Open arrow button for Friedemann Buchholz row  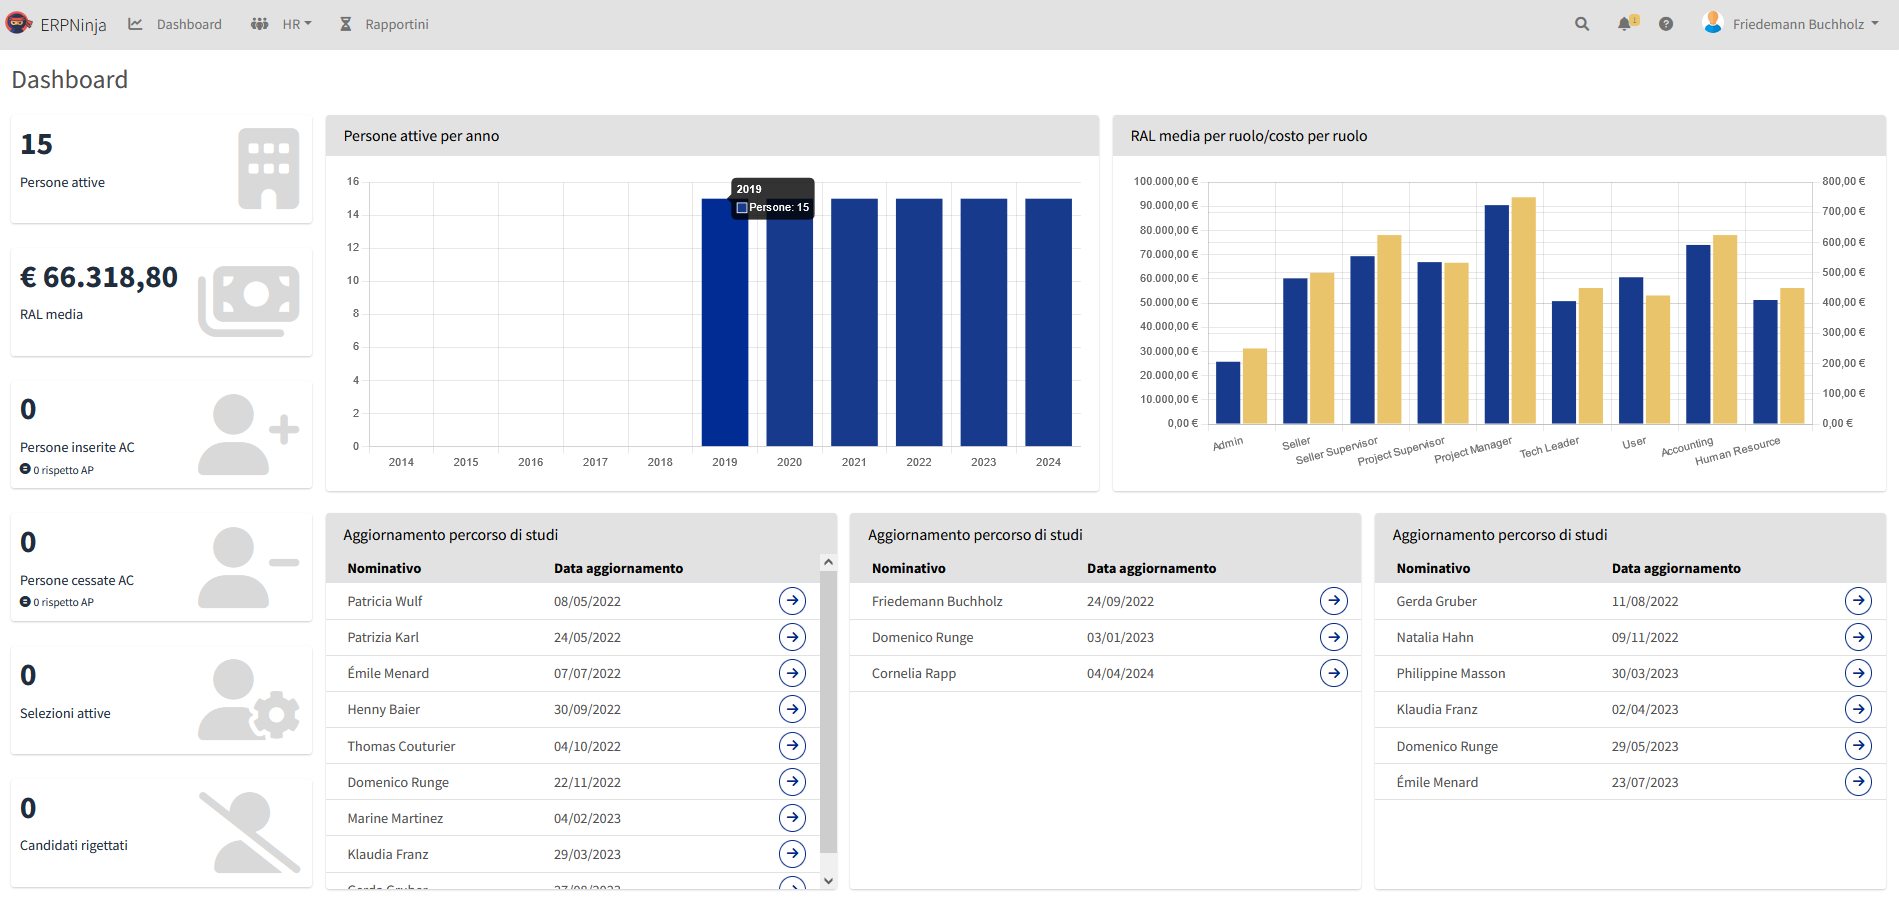(x=1334, y=601)
